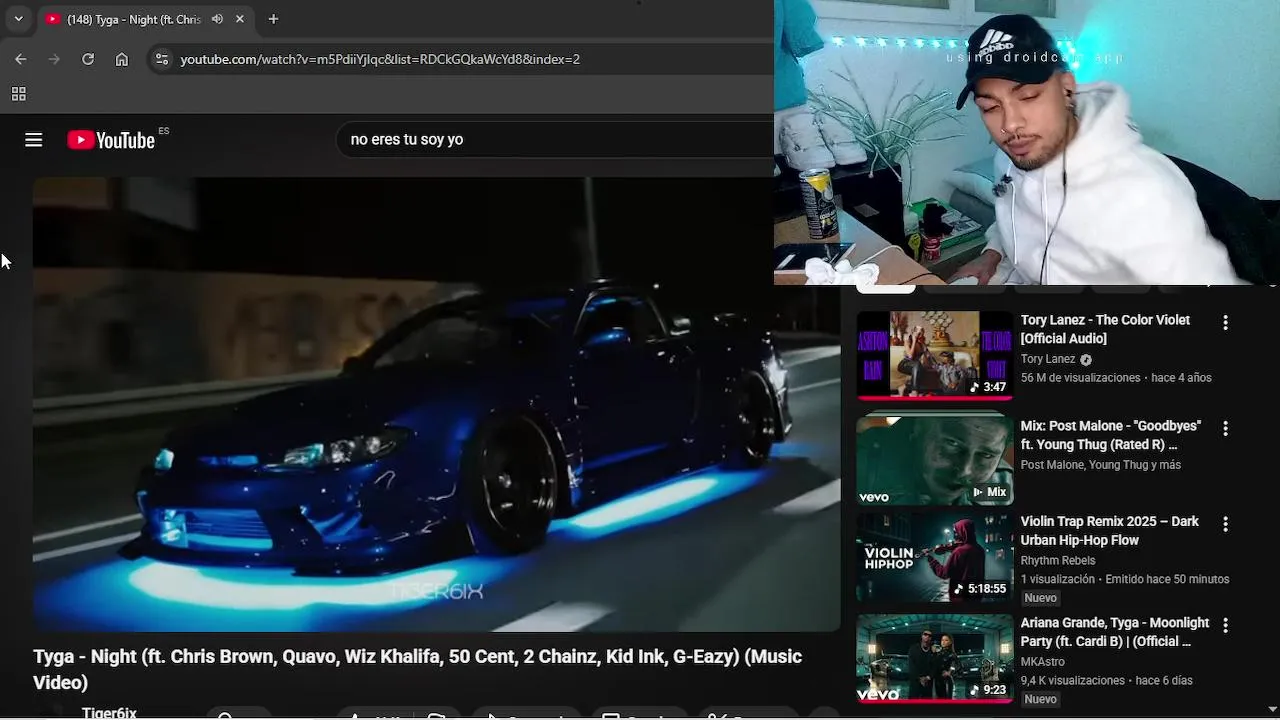The height and width of the screenshot is (720, 1280).
Task: Open a new browser tab
Action: 273,19
